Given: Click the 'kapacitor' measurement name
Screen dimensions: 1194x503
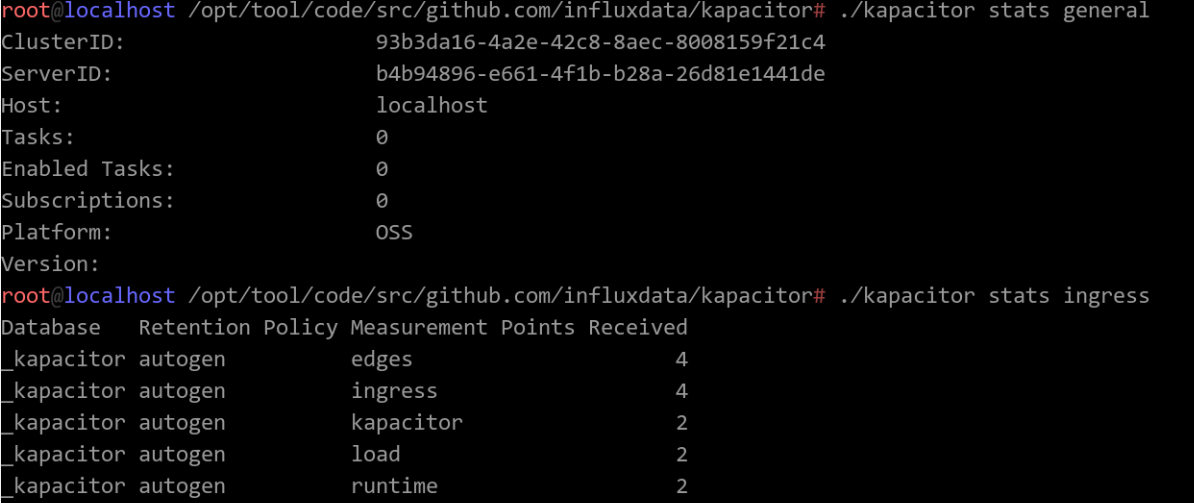Looking at the screenshot, I should coord(407,422).
